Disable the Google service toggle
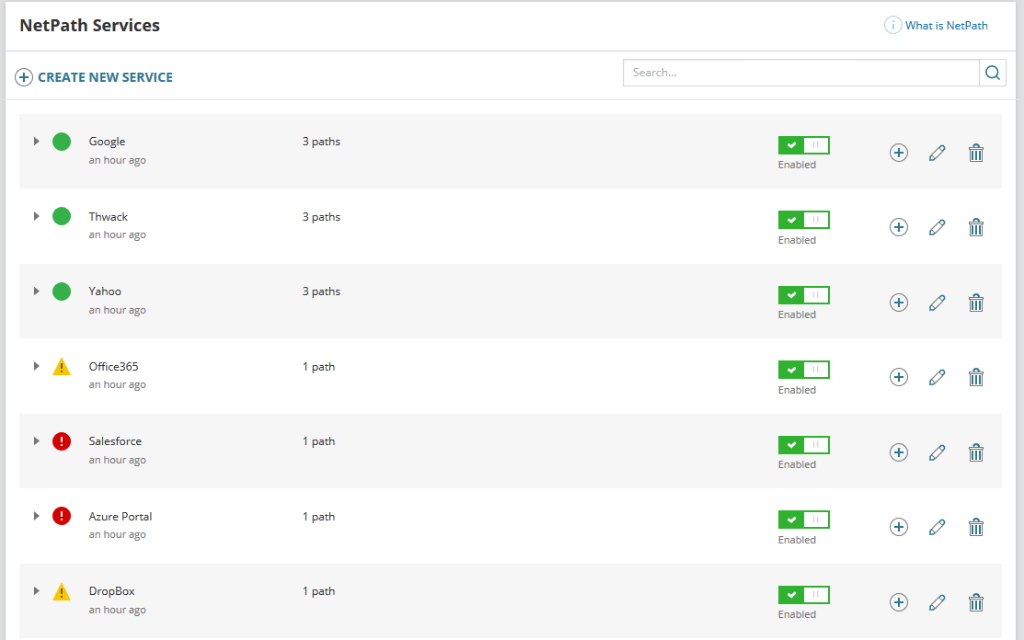 (803, 145)
